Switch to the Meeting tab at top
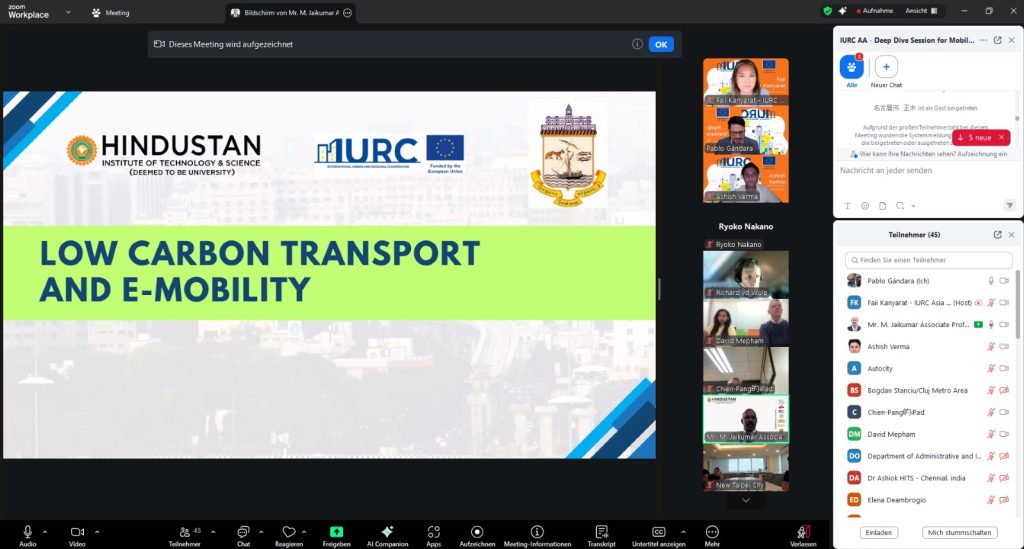 (x=110, y=13)
